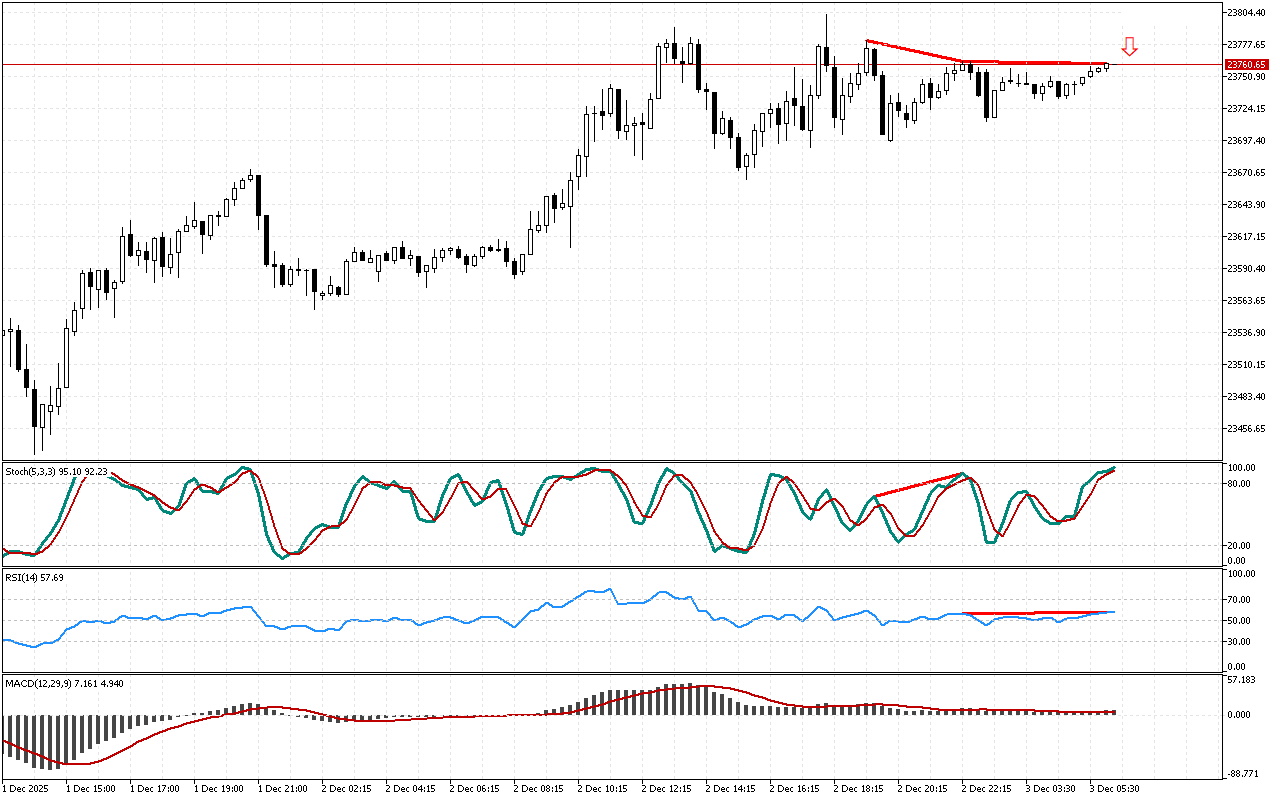
Task: Select the 2 Dec 12:15 time label
Action: [666, 789]
